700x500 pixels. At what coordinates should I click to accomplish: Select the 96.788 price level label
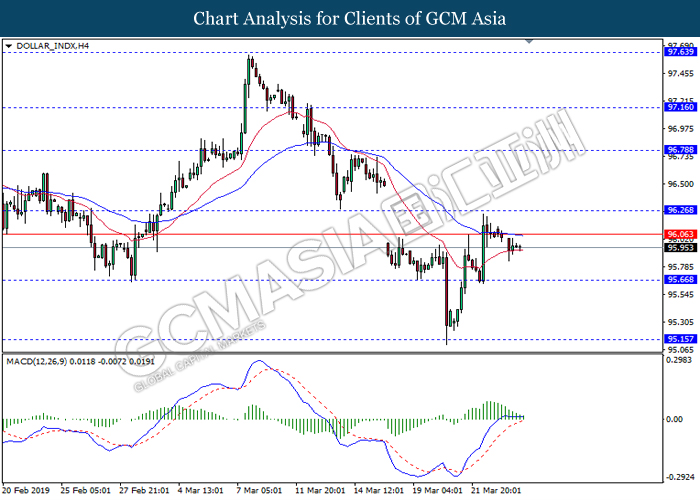[680, 150]
